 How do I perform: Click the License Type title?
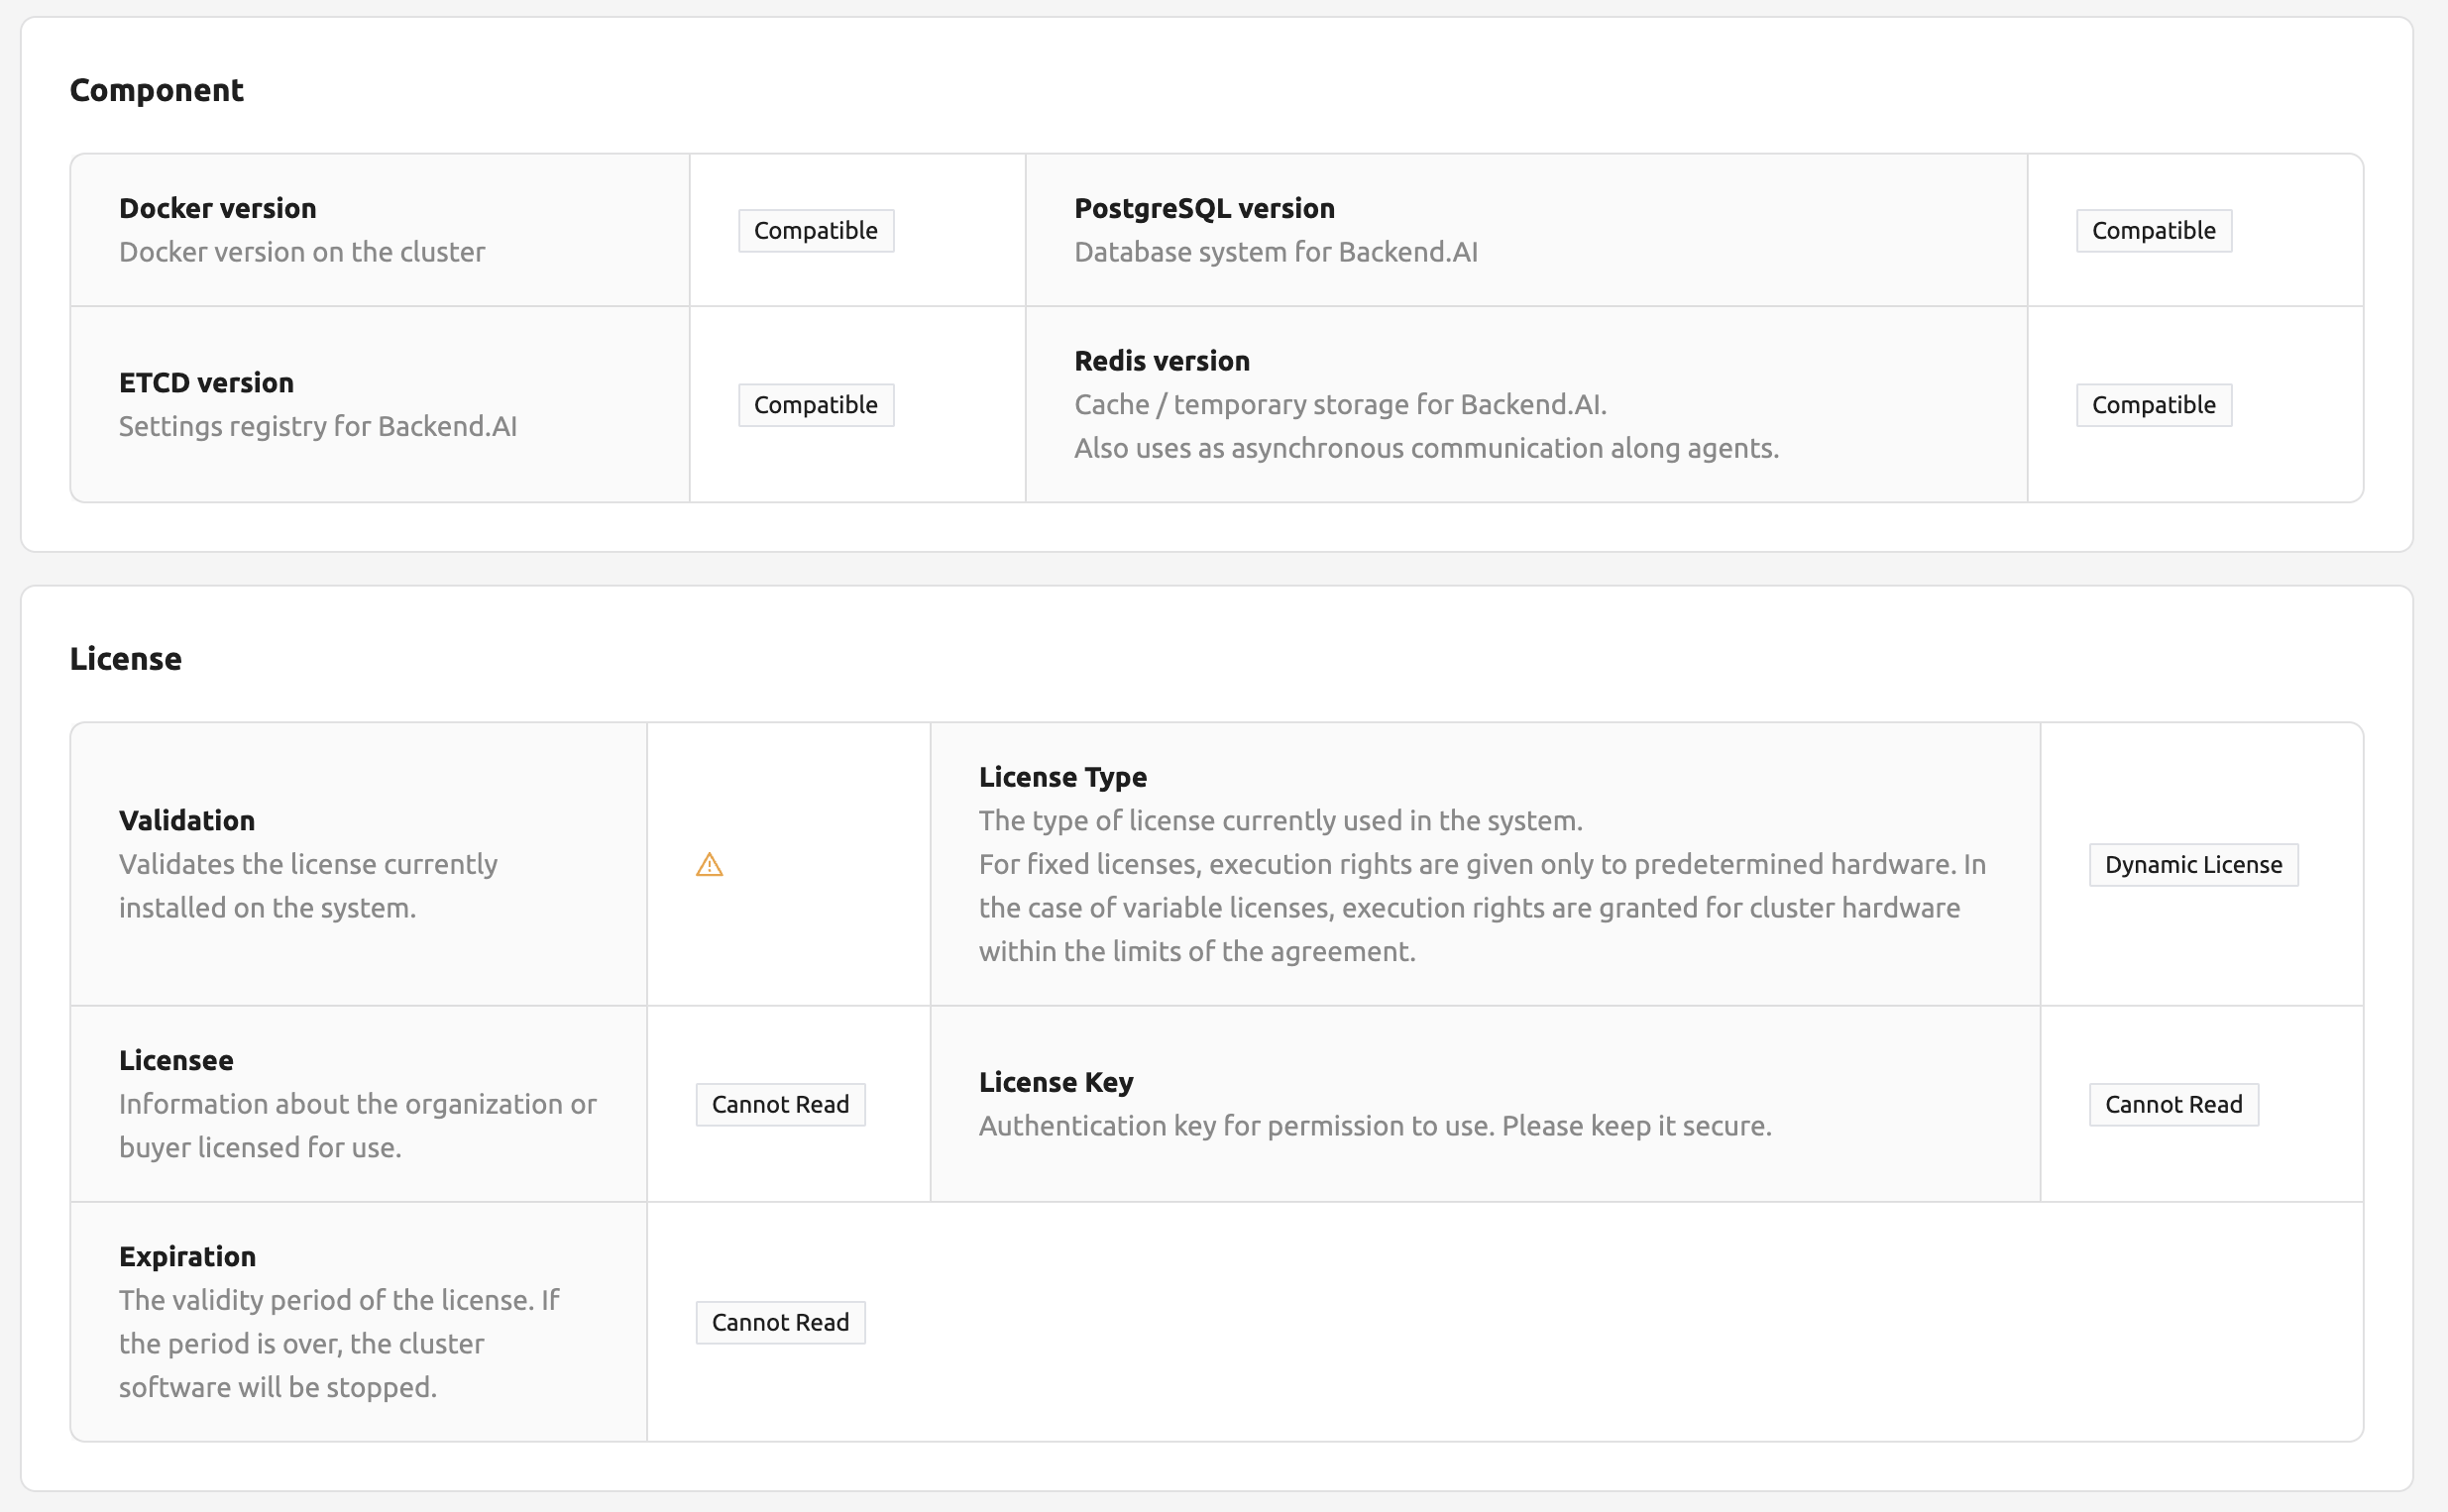(1062, 777)
